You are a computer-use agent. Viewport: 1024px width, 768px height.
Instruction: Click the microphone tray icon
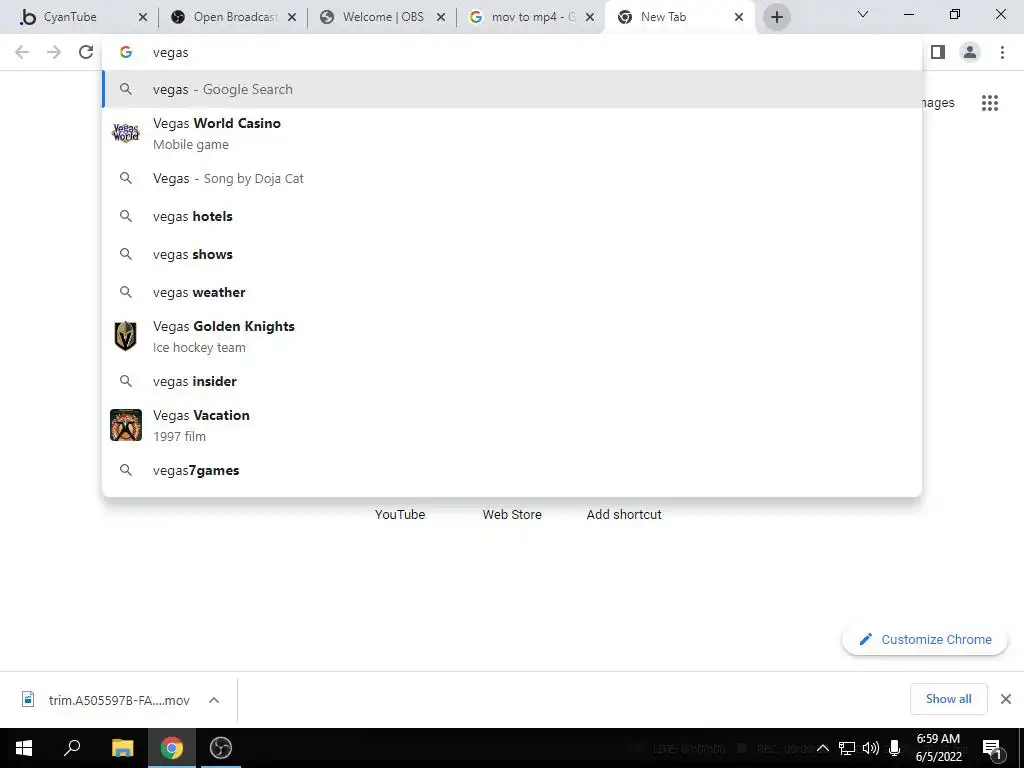(895, 748)
